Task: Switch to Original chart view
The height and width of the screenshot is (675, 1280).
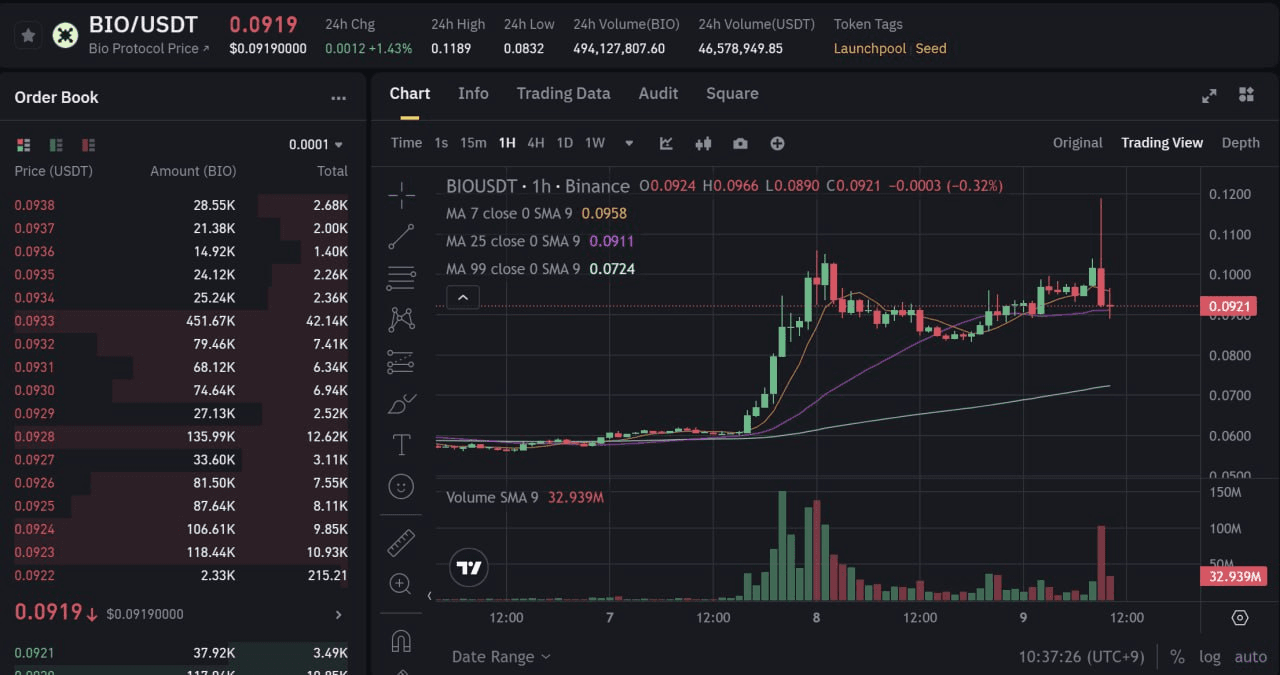Action: (1077, 143)
